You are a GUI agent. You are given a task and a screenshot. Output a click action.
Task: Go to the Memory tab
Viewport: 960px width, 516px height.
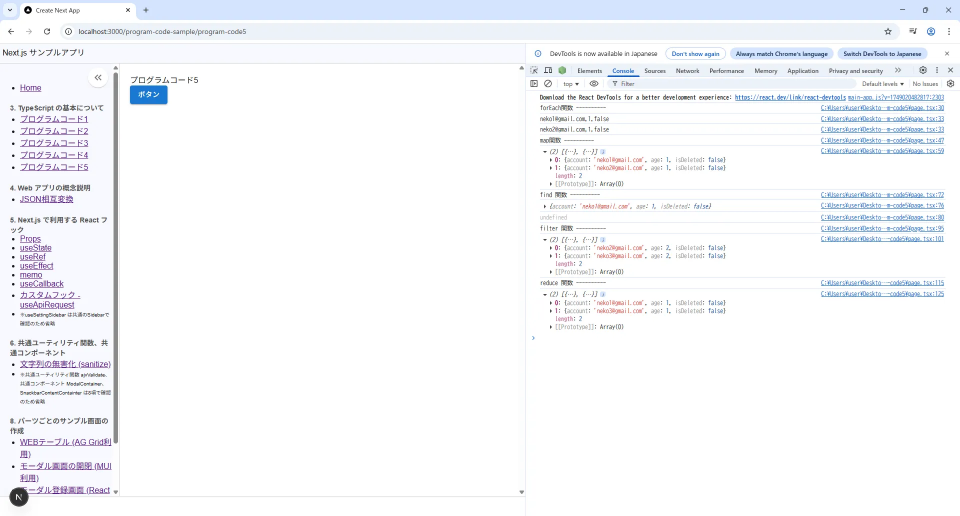click(x=765, y=71)
